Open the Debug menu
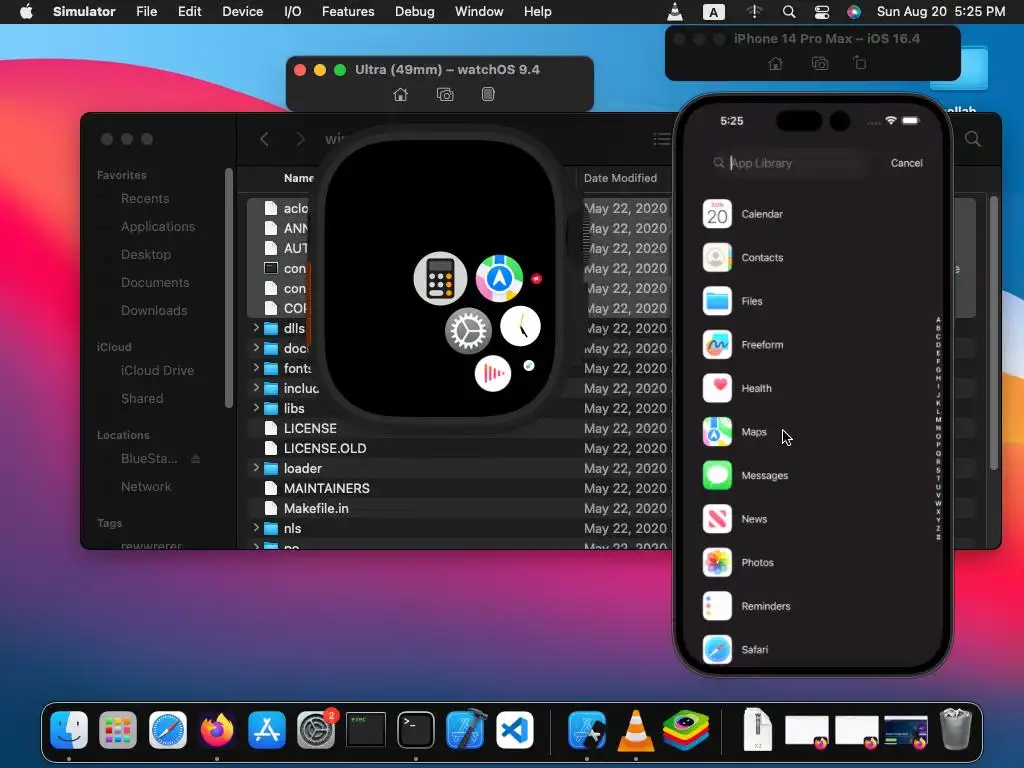1024x768 pixels. (x=415, y=12)
